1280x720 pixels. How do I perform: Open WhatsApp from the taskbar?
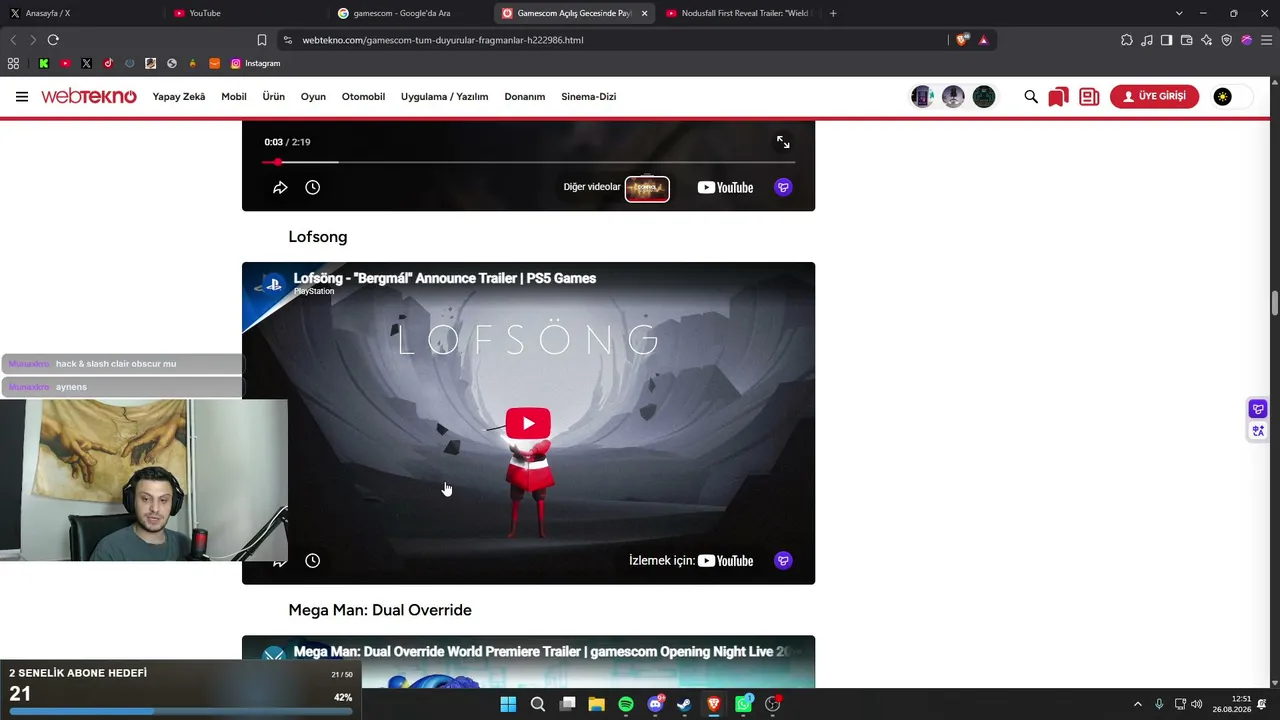point(743,704)
